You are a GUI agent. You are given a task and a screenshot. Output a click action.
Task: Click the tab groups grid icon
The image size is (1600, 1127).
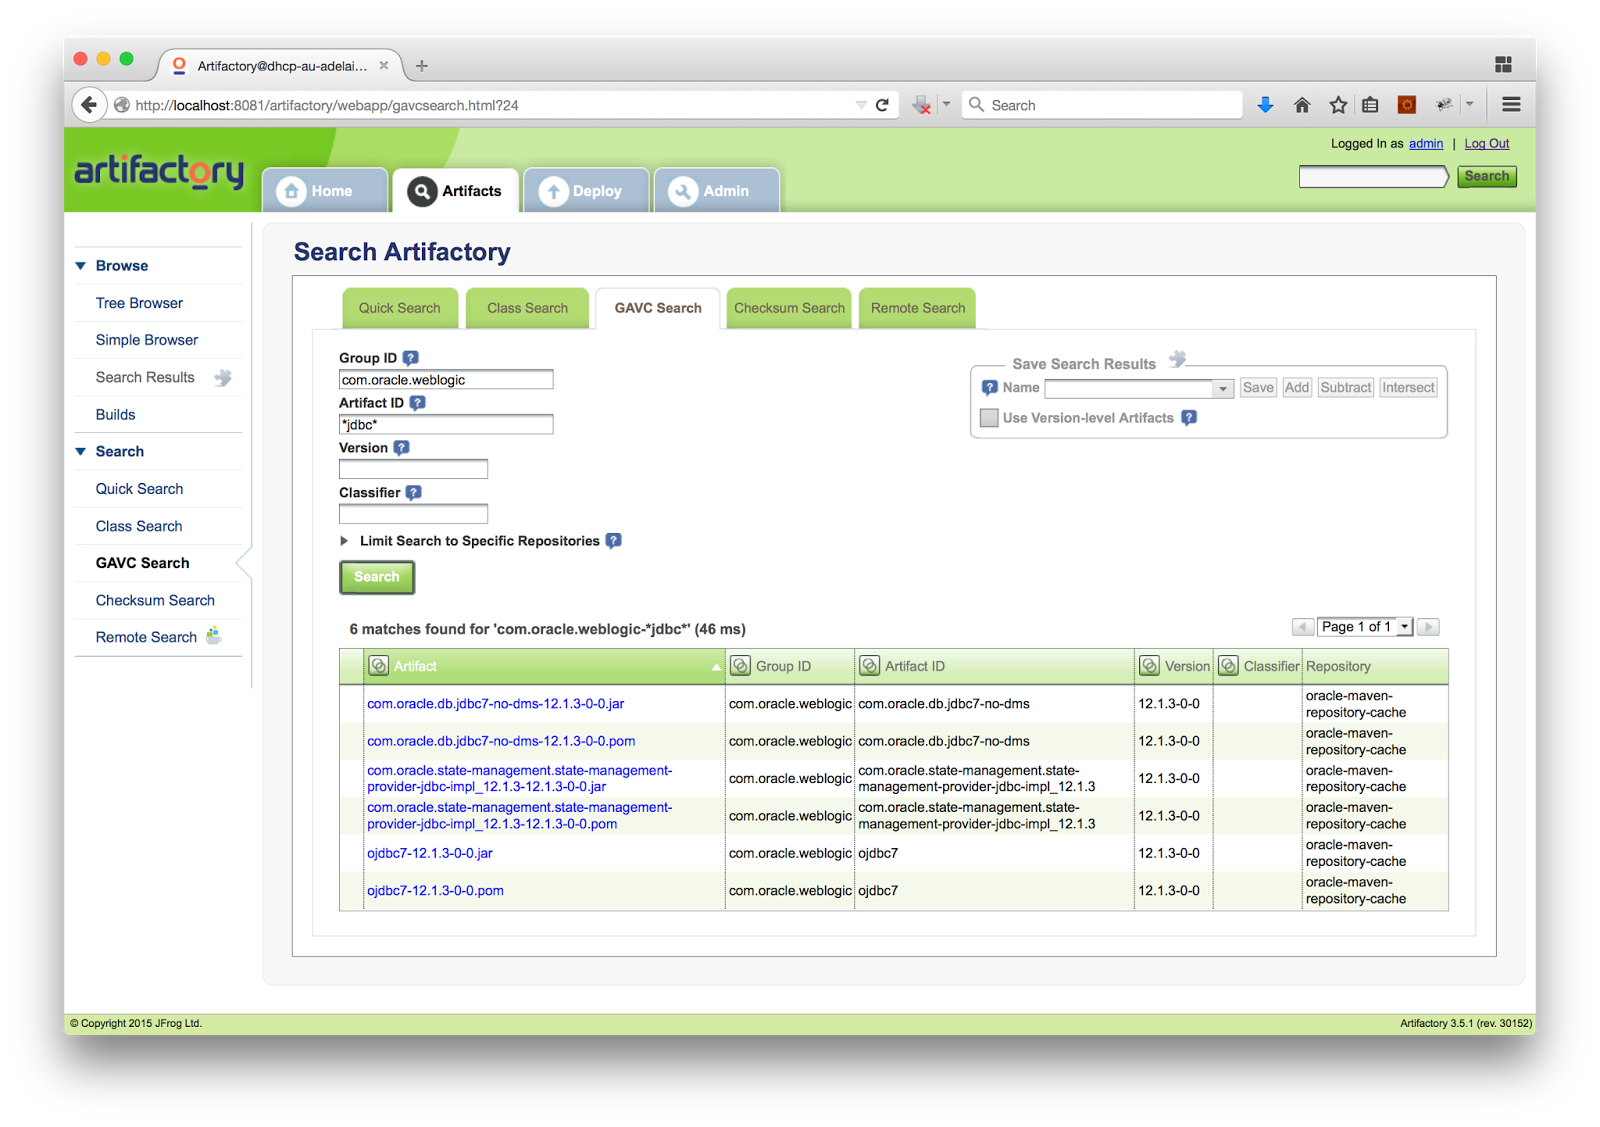click(x=1503, y=65)
